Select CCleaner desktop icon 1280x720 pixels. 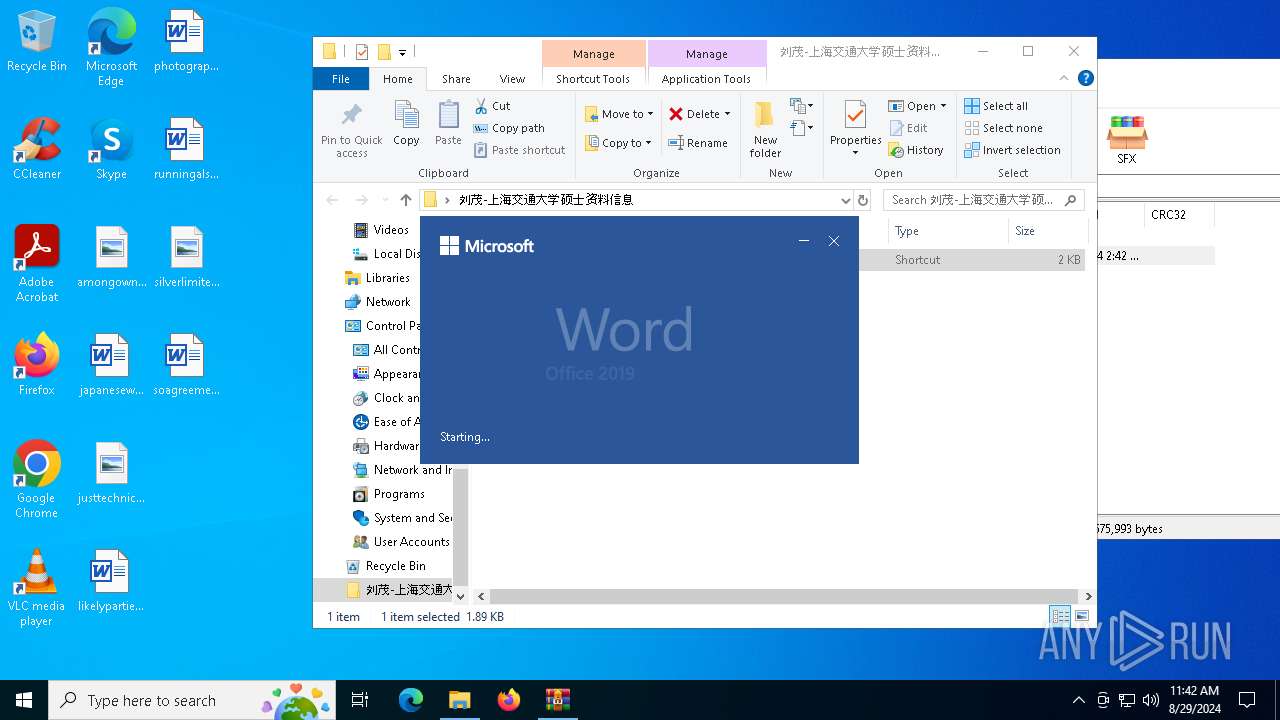coord(37,150)
